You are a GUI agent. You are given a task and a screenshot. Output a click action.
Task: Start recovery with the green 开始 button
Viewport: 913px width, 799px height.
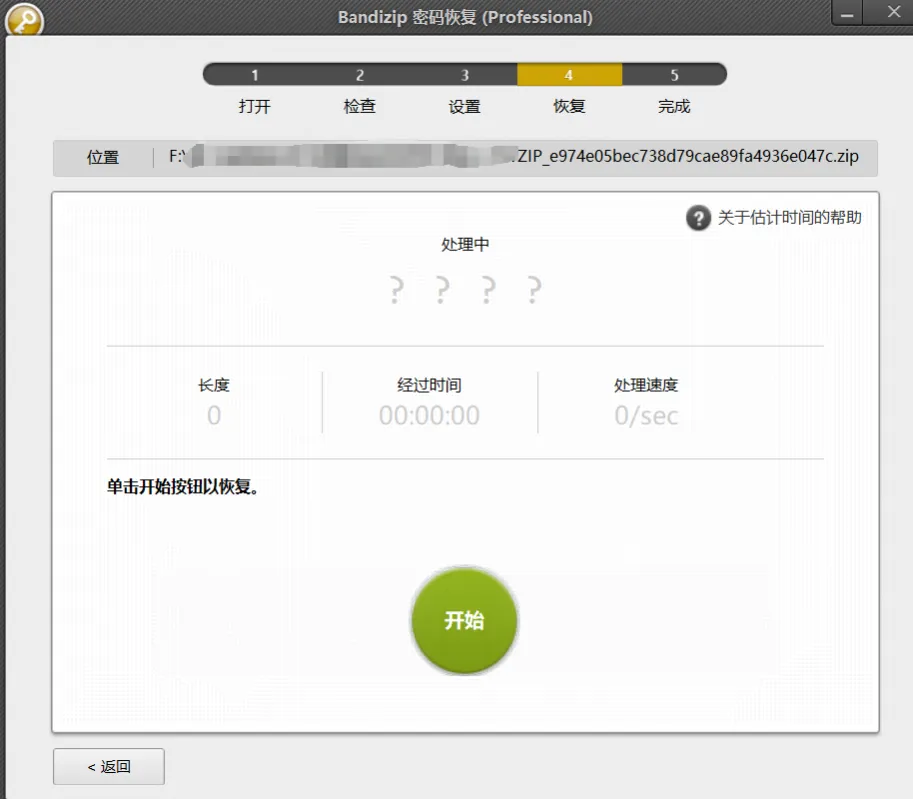pyautogui.click(x=464, y=620)
